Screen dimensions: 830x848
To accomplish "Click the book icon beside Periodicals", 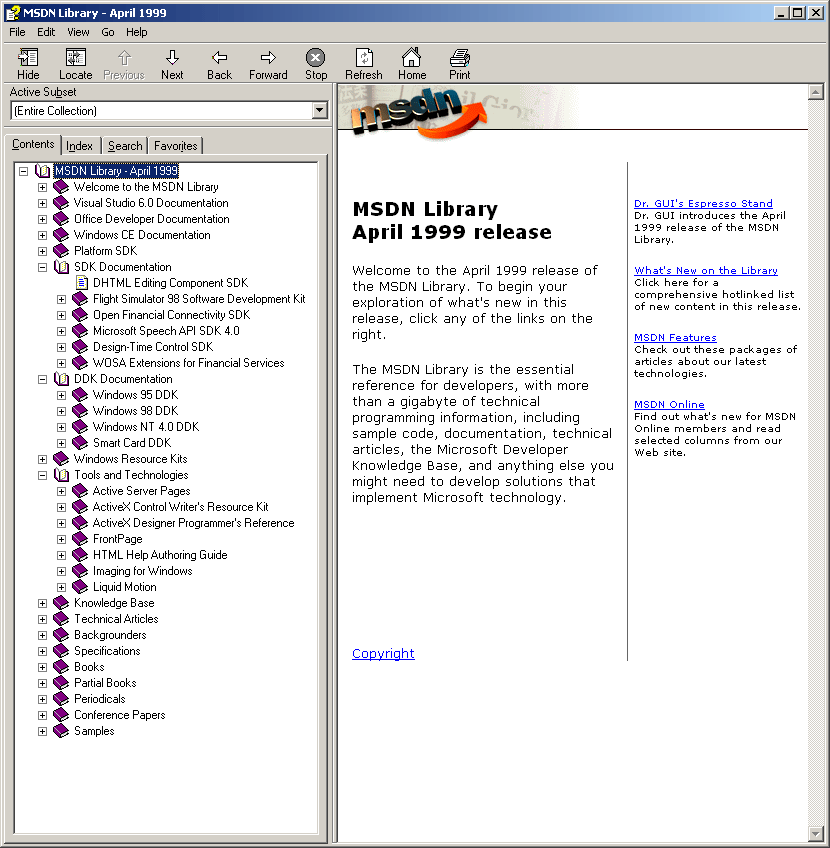I will click(x=62, y=699).
